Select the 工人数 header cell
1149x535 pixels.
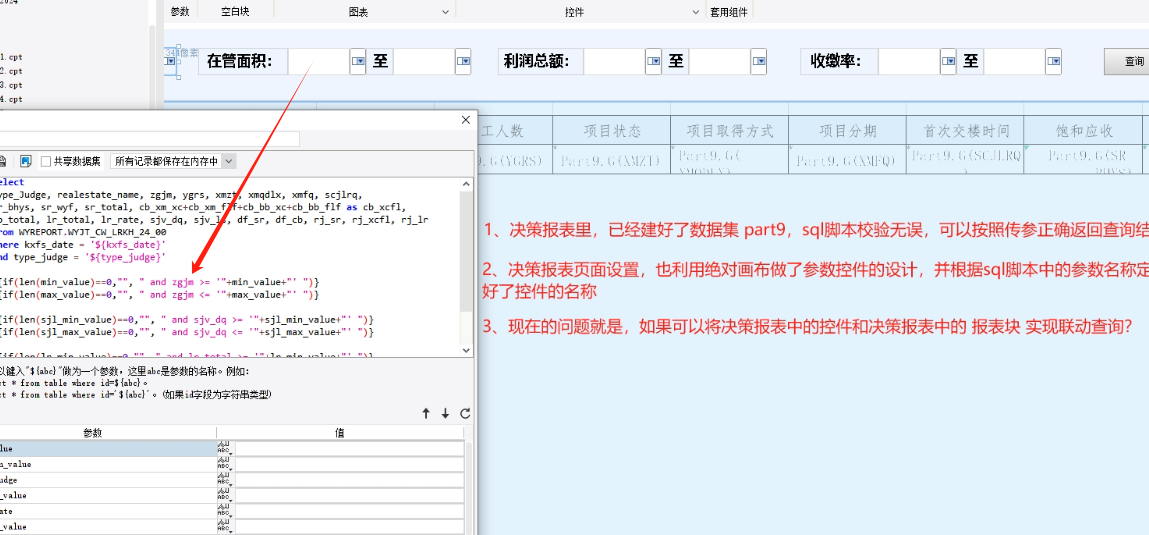coord(514,130)
